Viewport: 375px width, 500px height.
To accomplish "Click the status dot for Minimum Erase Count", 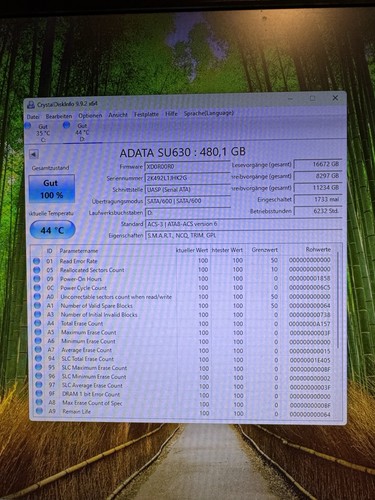I will point(38,341).
